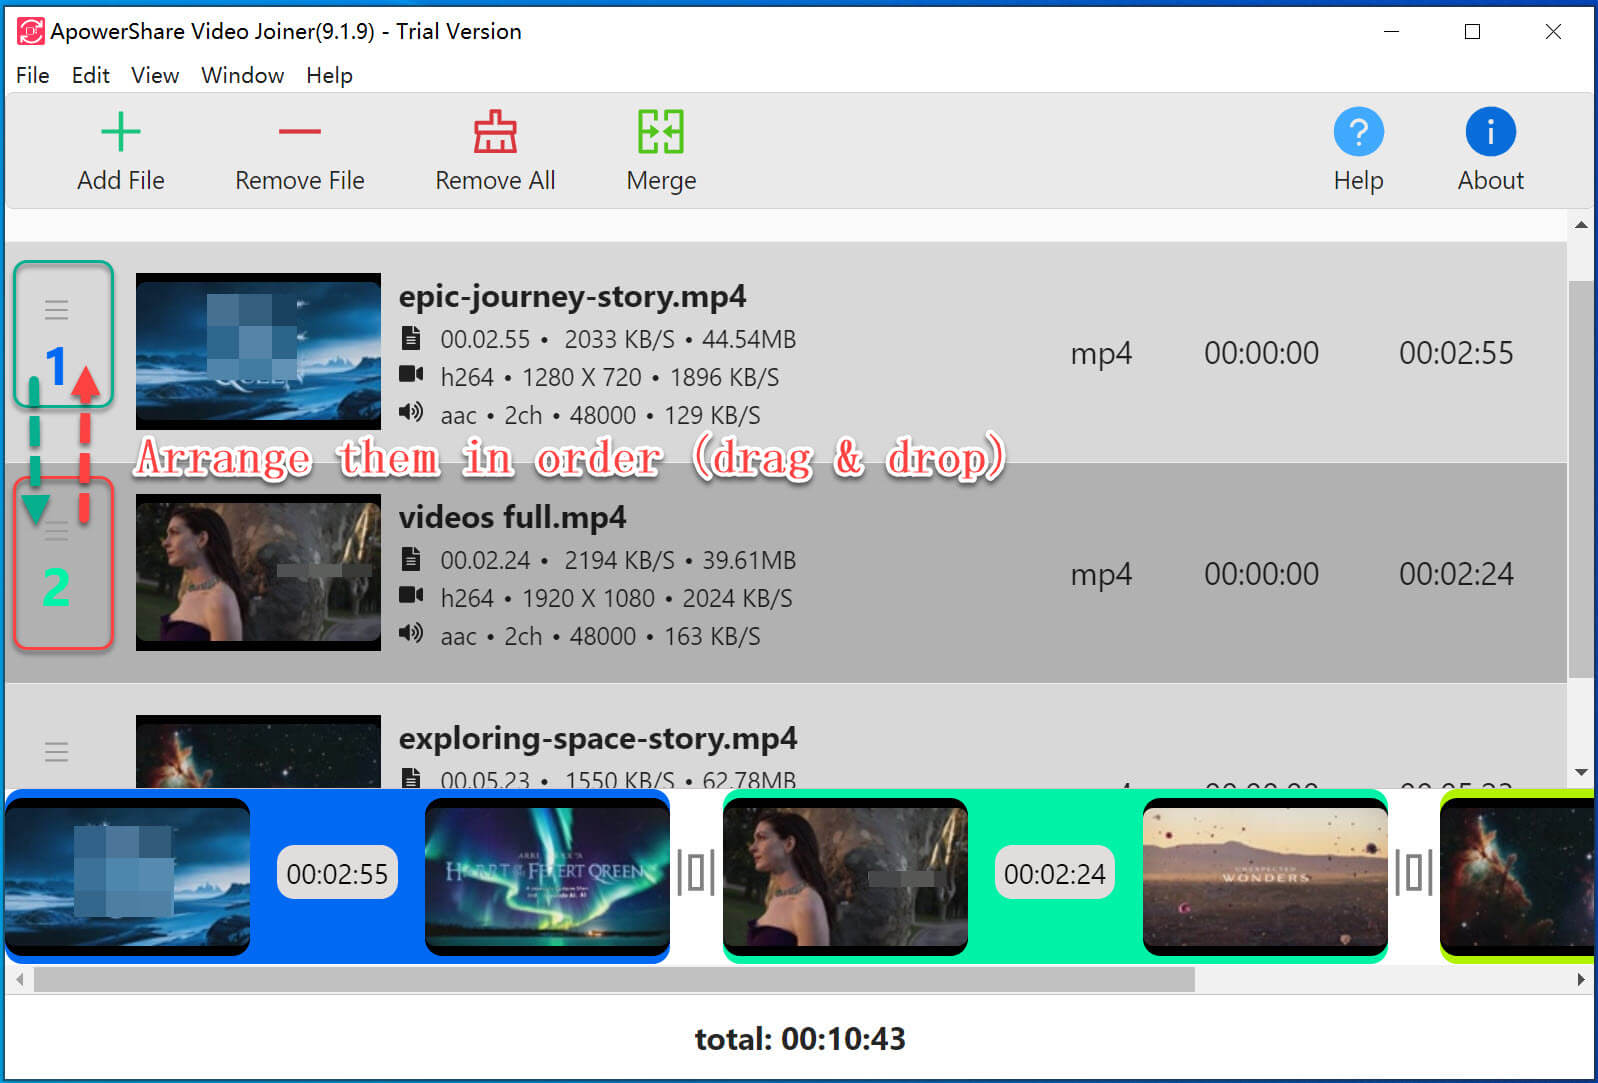Image resolution: width=1598 pixels, height=1083 pixels.
Task: Click drag handle of epic-journey-story.mp4 row
Action: (x=57, y=310)
